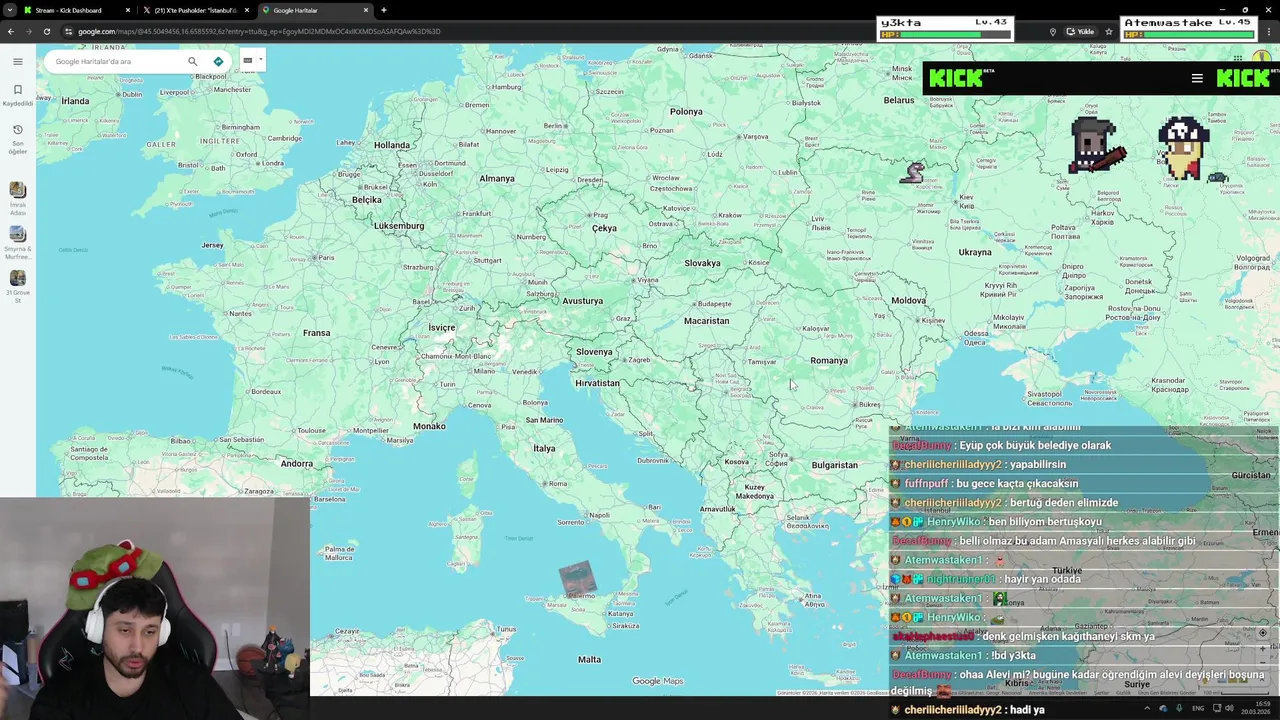Click the Polonya country label
The height and width of the screenshot is (720, 1280).
click(686, 111)
